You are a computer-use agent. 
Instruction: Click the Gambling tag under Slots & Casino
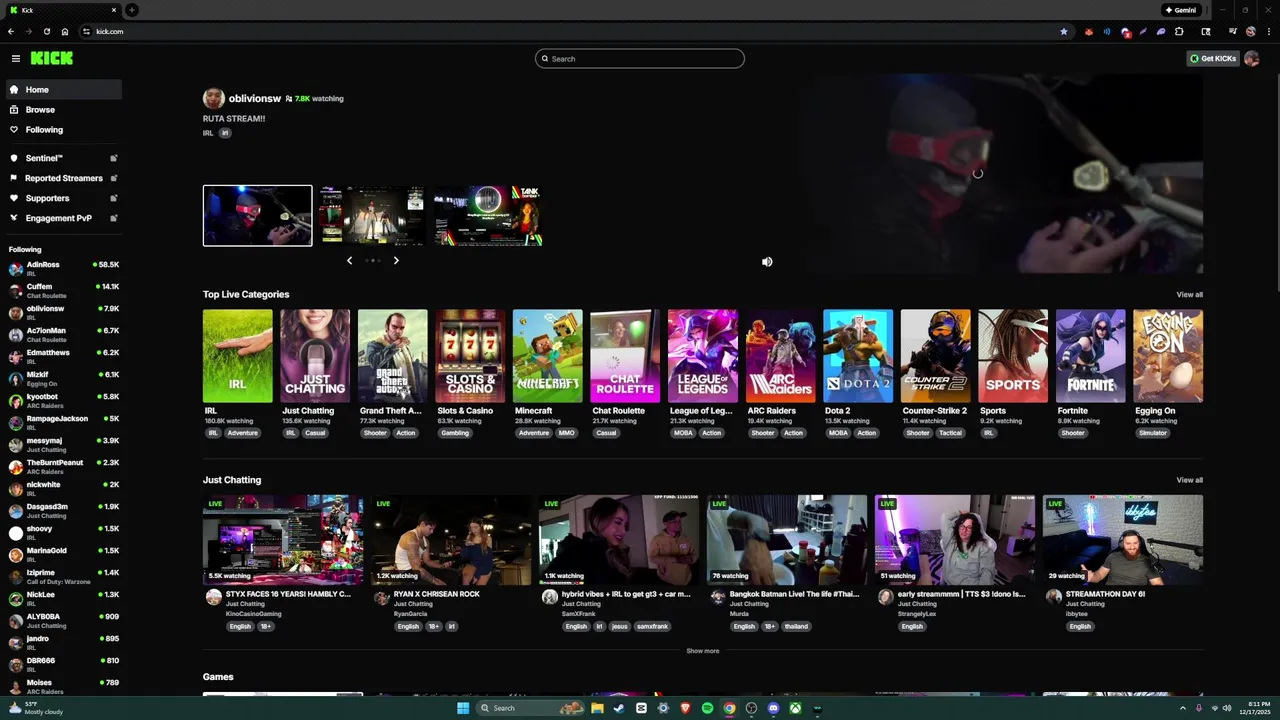click(455, 433)
